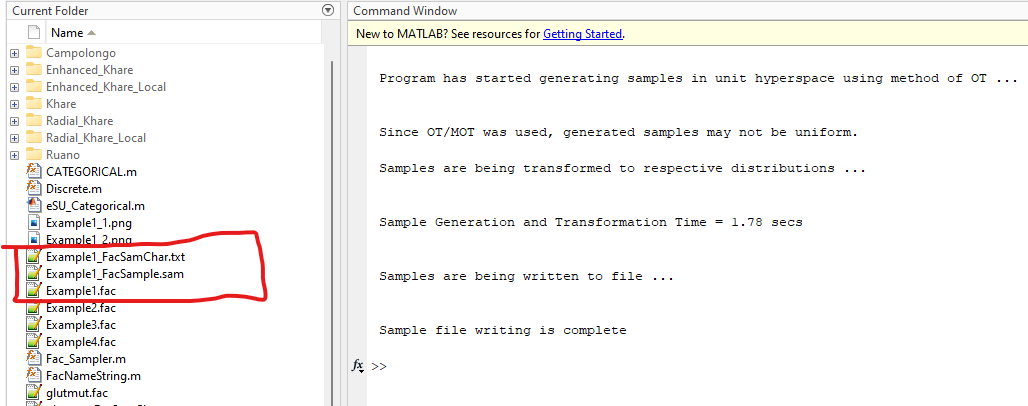Click the Example1_1.png image icon
The width and height of the screenshot is (1028, 406).
tap(32, 222)
